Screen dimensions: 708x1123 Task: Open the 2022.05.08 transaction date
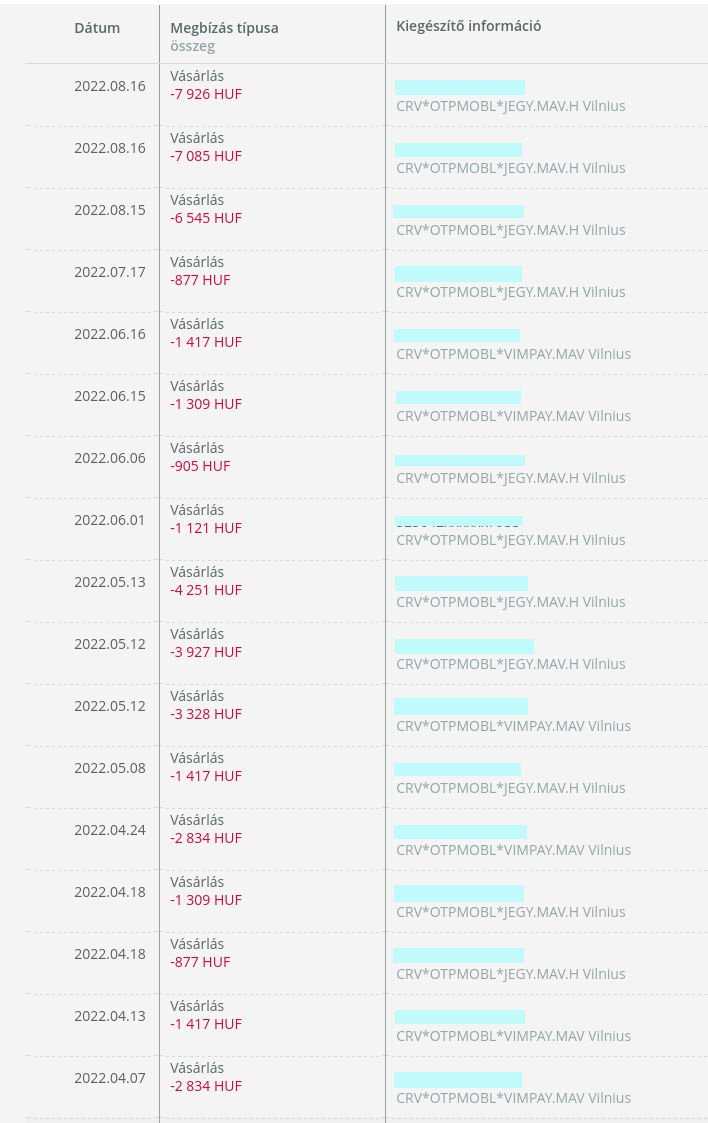(x=110, y=768)
